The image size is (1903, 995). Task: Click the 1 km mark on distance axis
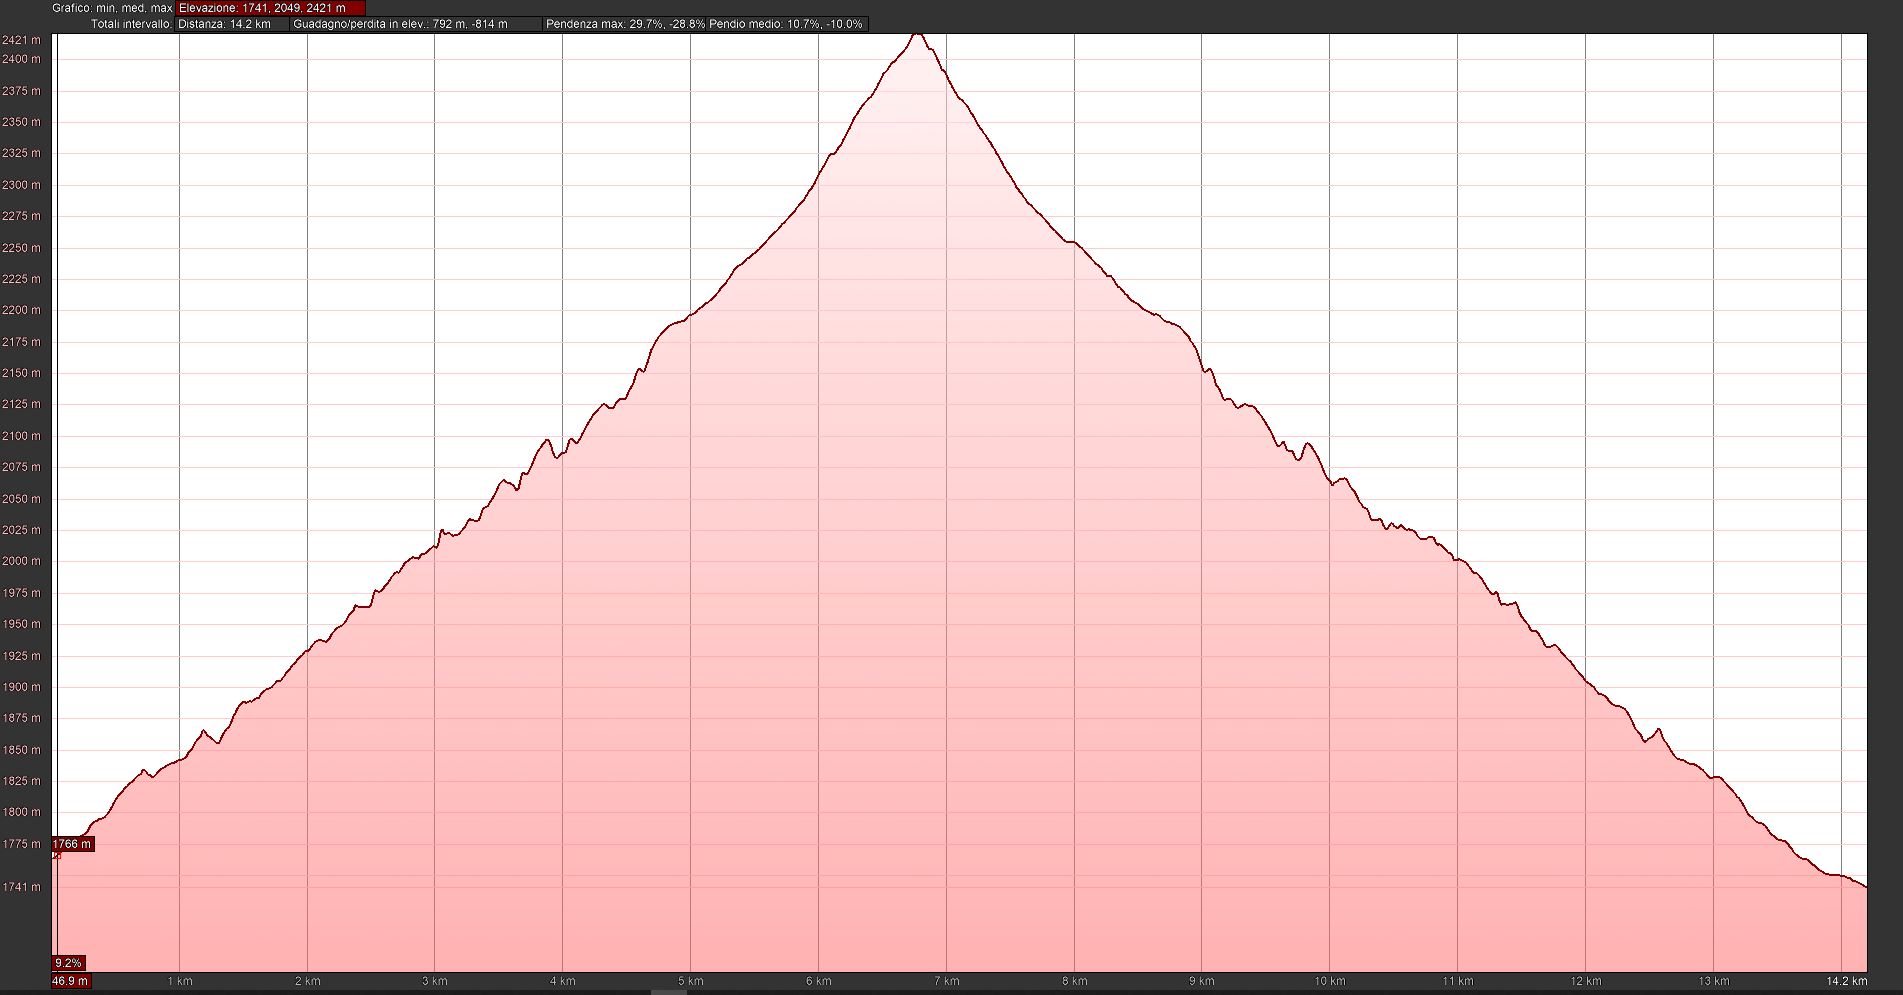pos(180,981)
